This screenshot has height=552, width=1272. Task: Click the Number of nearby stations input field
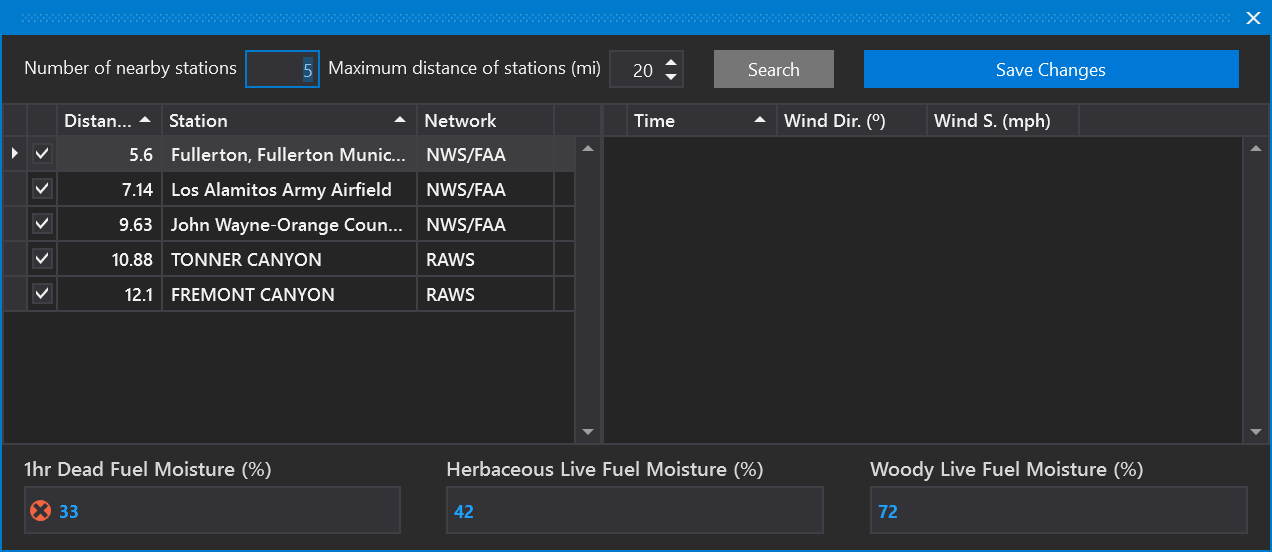[x=282, y=70]
